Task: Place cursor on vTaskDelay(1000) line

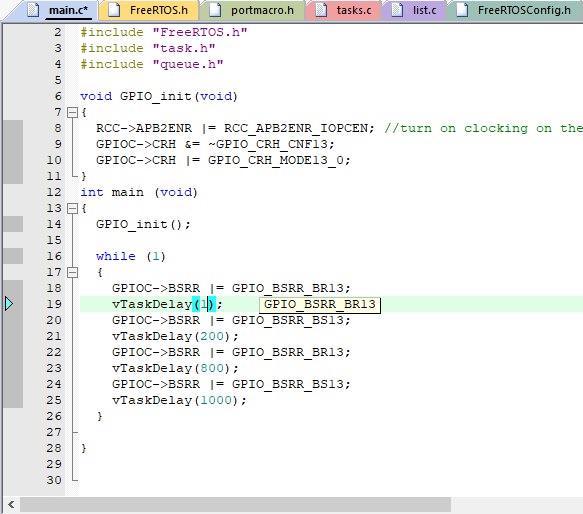Action: 179,400
